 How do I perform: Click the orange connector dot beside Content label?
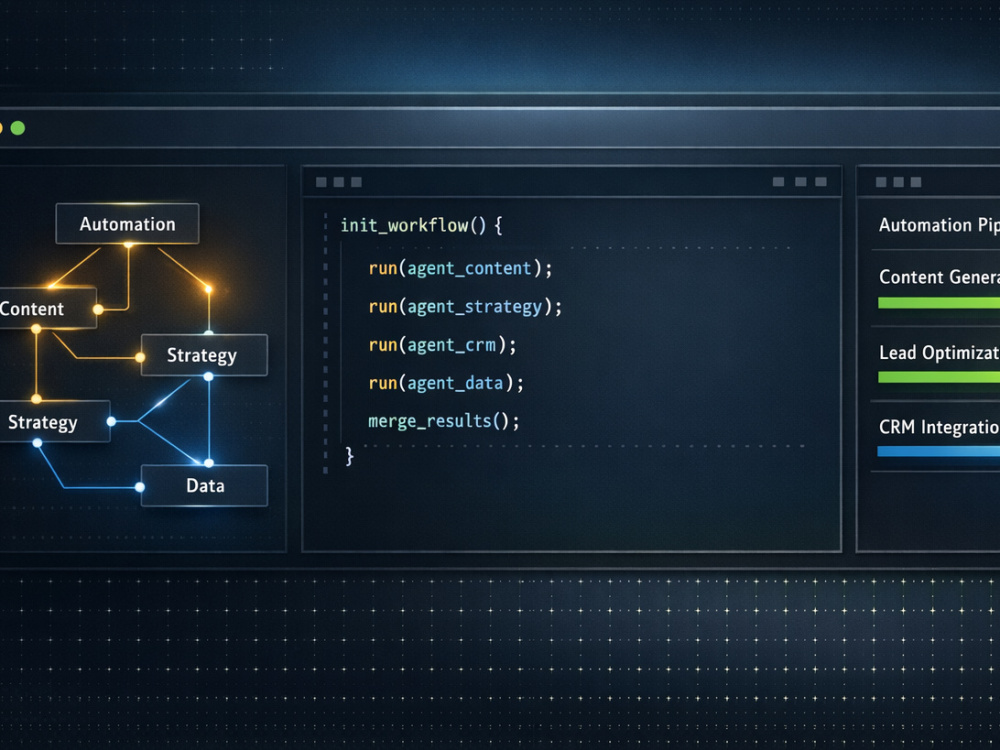click(98, 309)
